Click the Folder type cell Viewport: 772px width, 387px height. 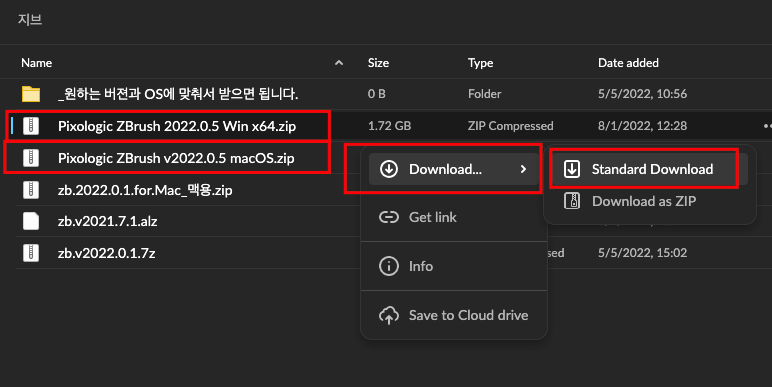(484, 94)
